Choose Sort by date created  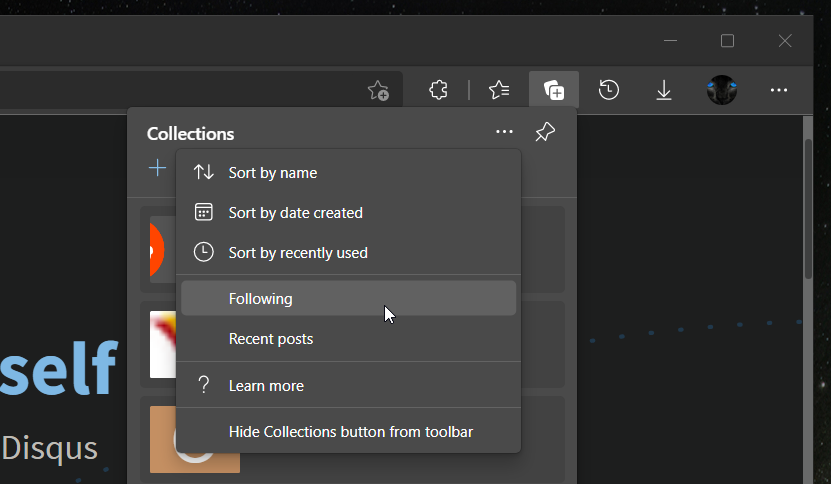tap(295, 213)
